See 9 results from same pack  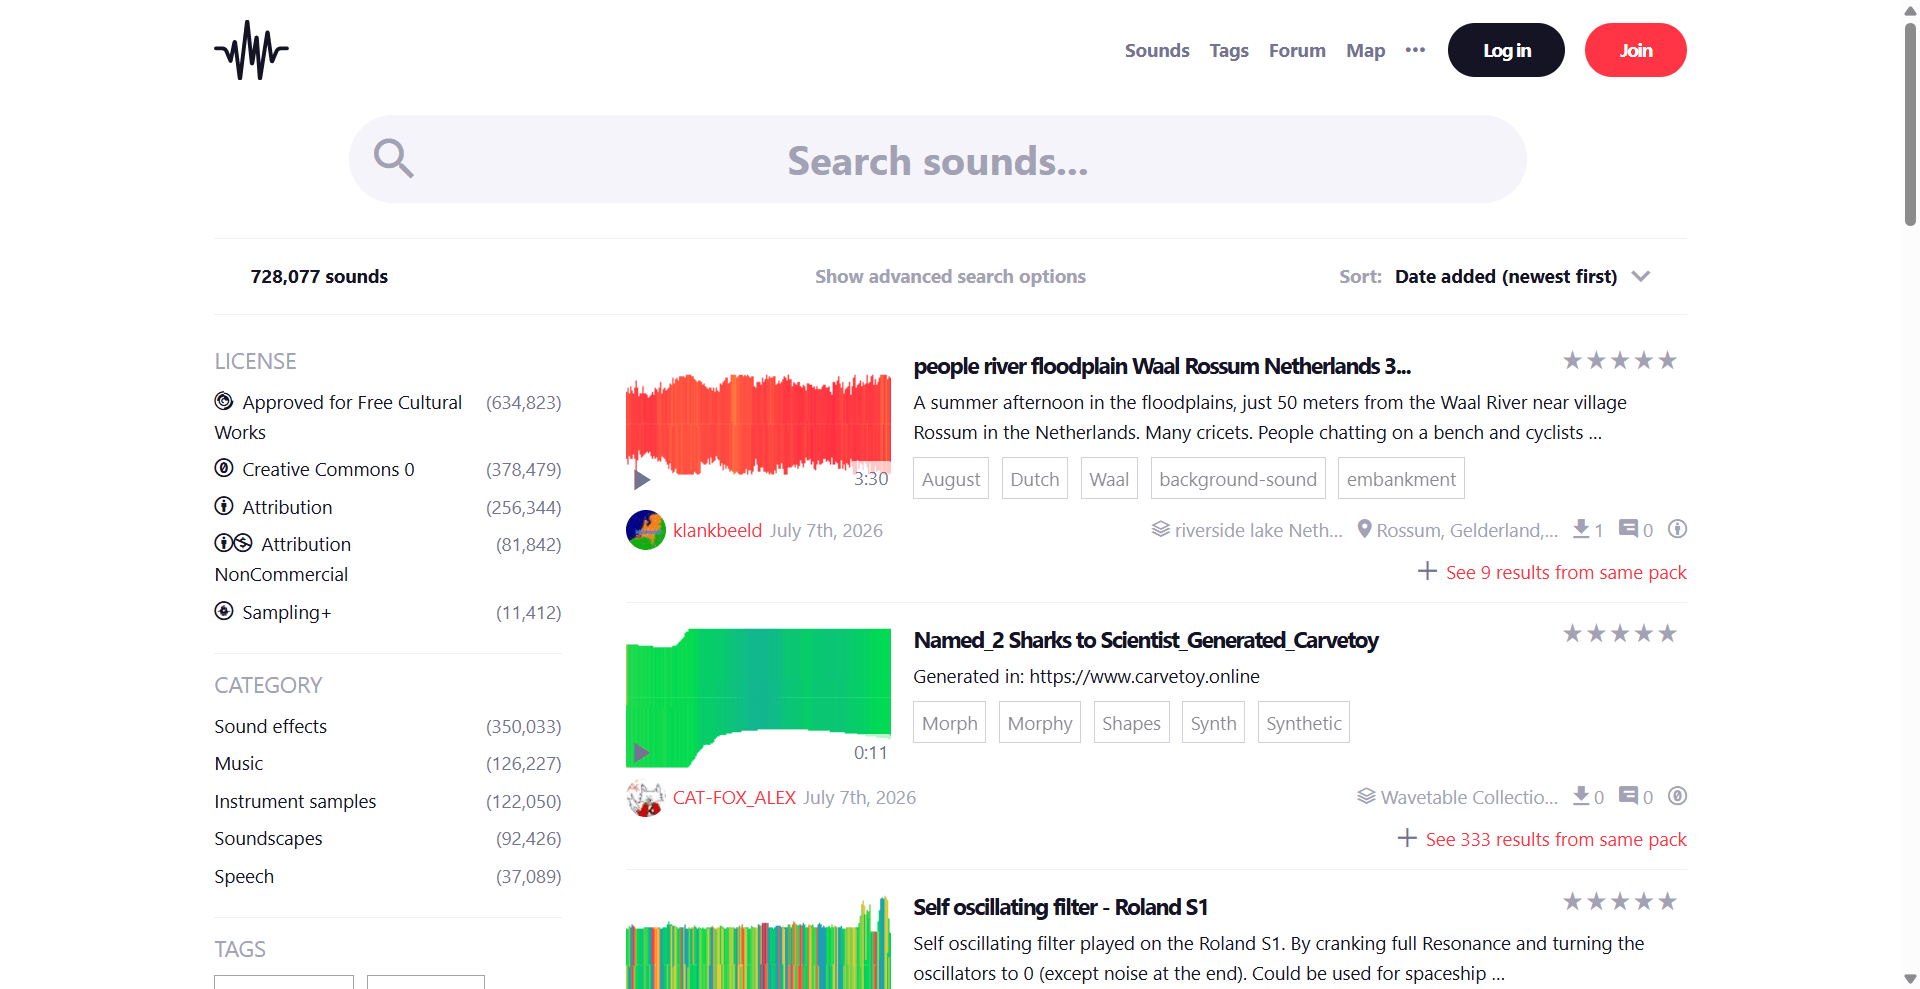[1566, 572]
